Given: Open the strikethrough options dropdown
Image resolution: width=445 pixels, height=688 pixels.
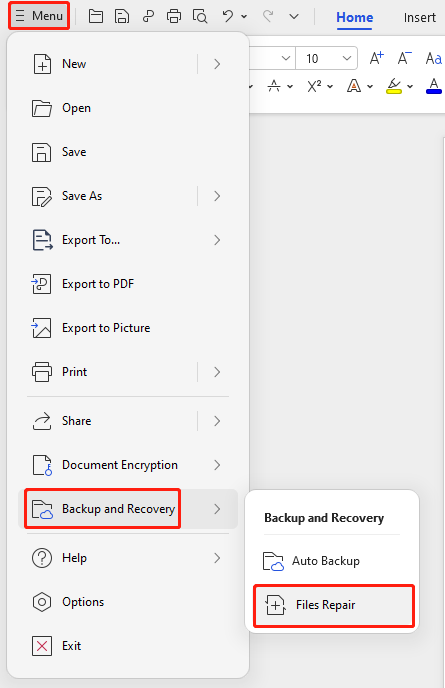Looking at the screenshot, I should click(290, 86).
